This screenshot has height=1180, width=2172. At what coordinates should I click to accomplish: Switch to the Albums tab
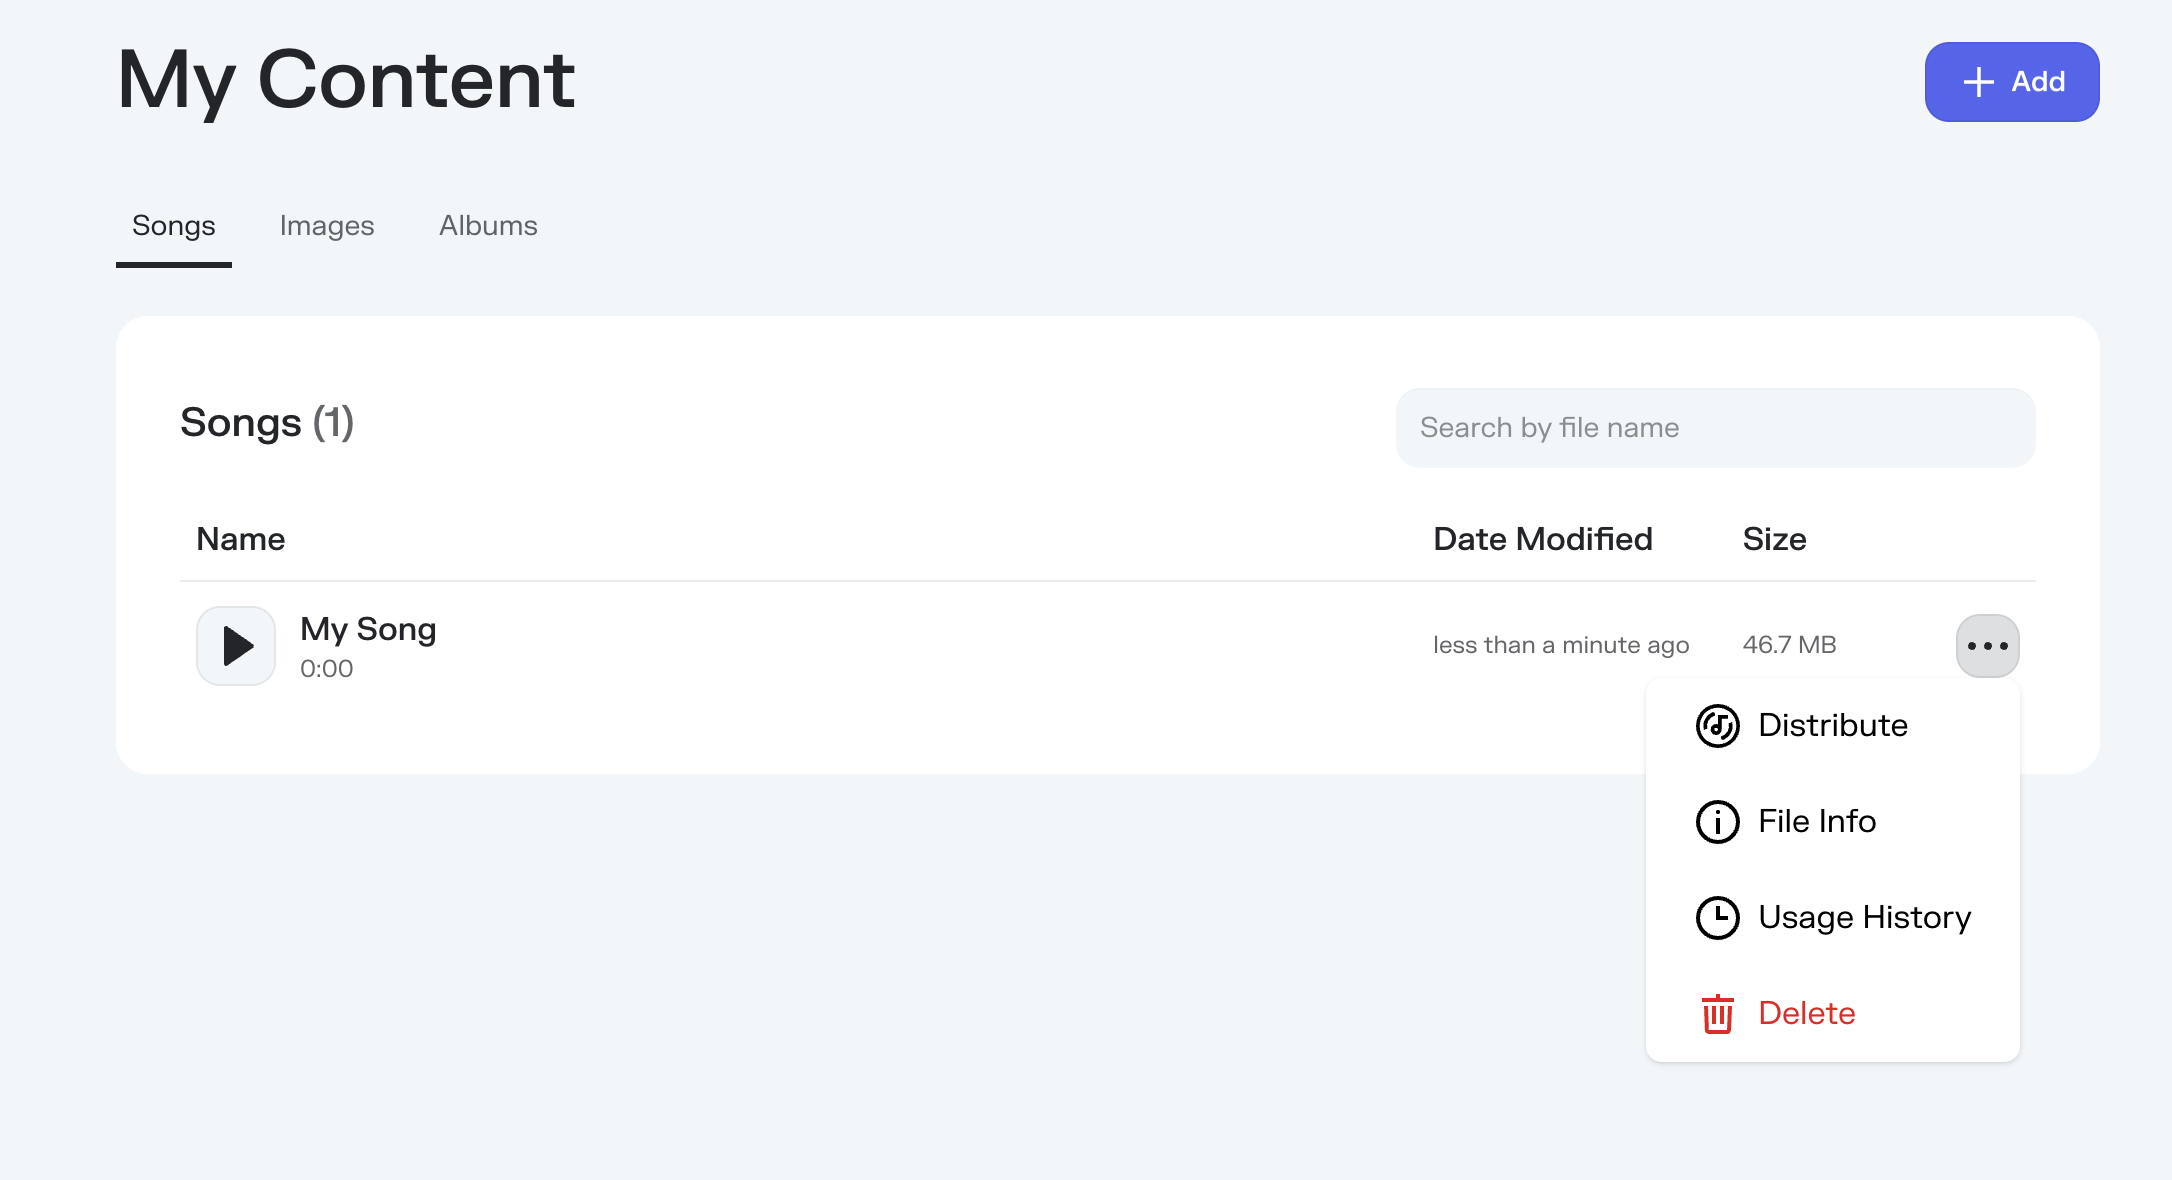point(488,226)
